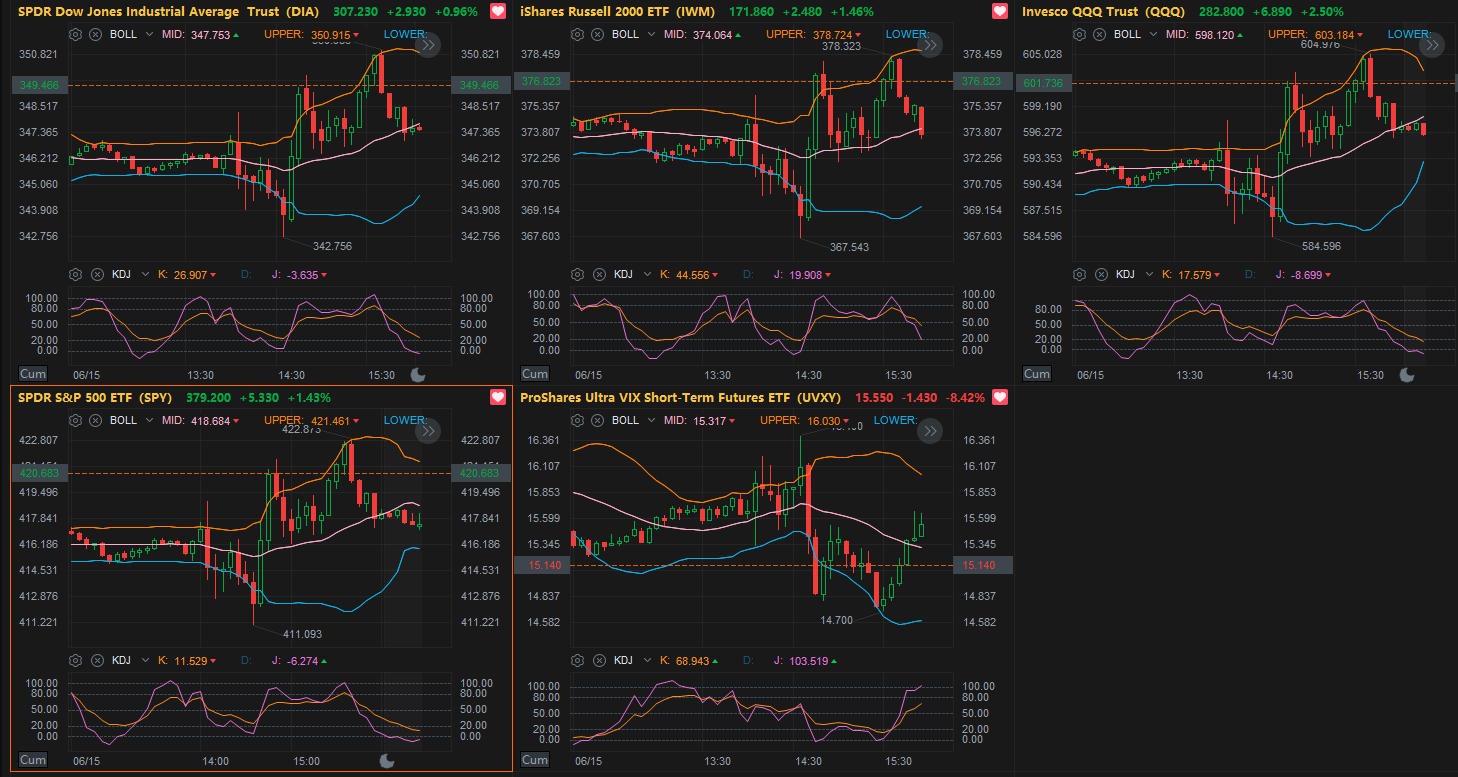The image size is (1458, 777).
Task: Toggle the moon after-hours icon on SPY chart
Action: 387,761
